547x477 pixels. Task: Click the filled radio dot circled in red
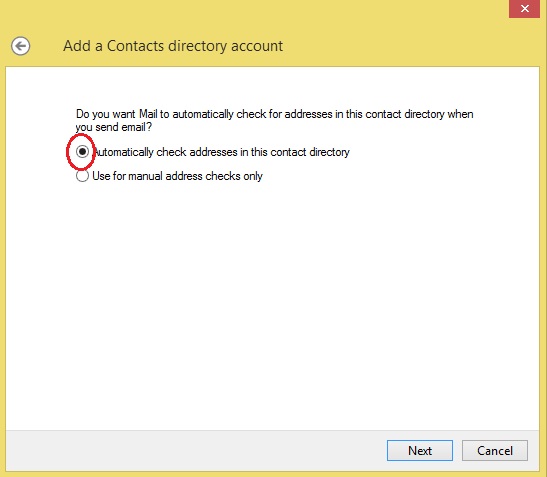coord(82,152)
